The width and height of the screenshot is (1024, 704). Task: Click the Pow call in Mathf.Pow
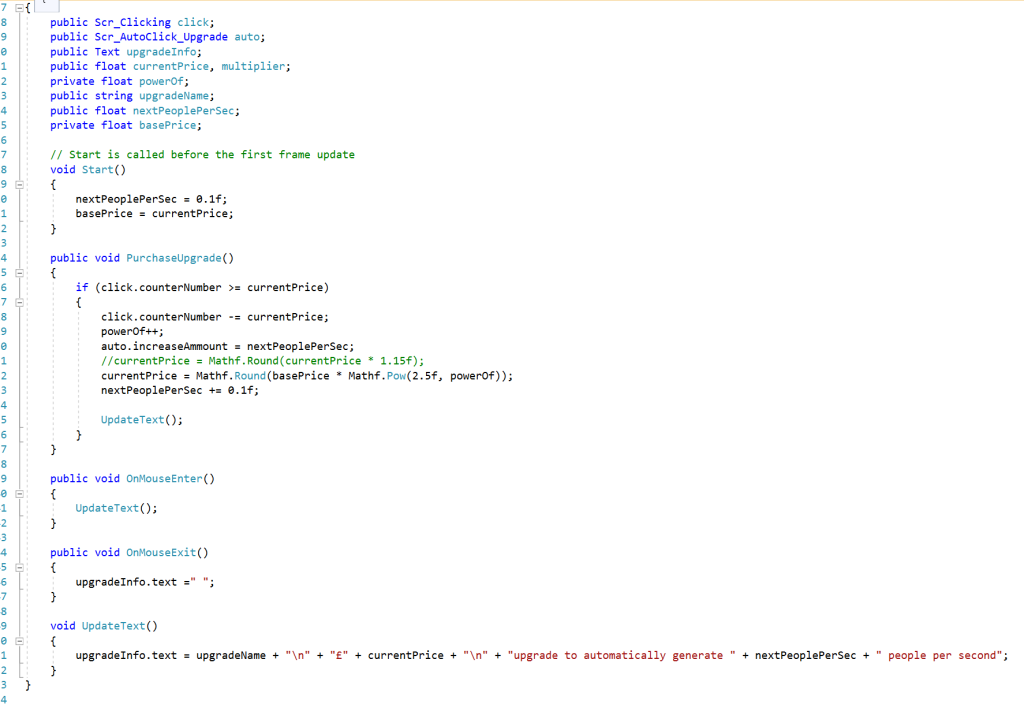coord(389,375)
